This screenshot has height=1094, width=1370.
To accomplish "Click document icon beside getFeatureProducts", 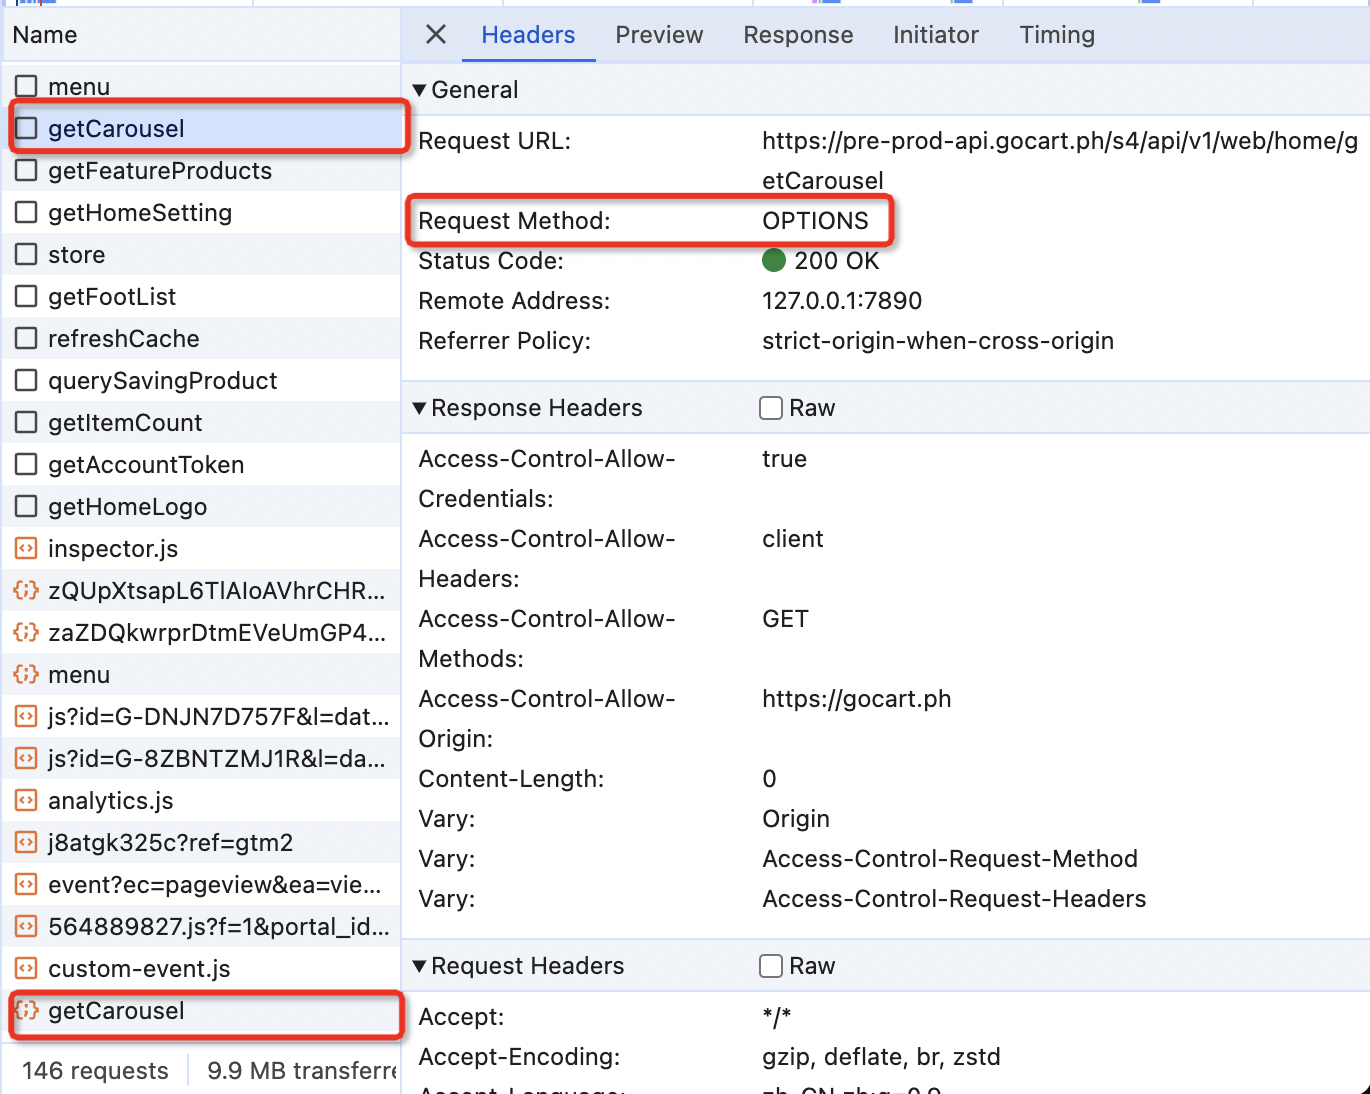I will (x=26, y=171).
